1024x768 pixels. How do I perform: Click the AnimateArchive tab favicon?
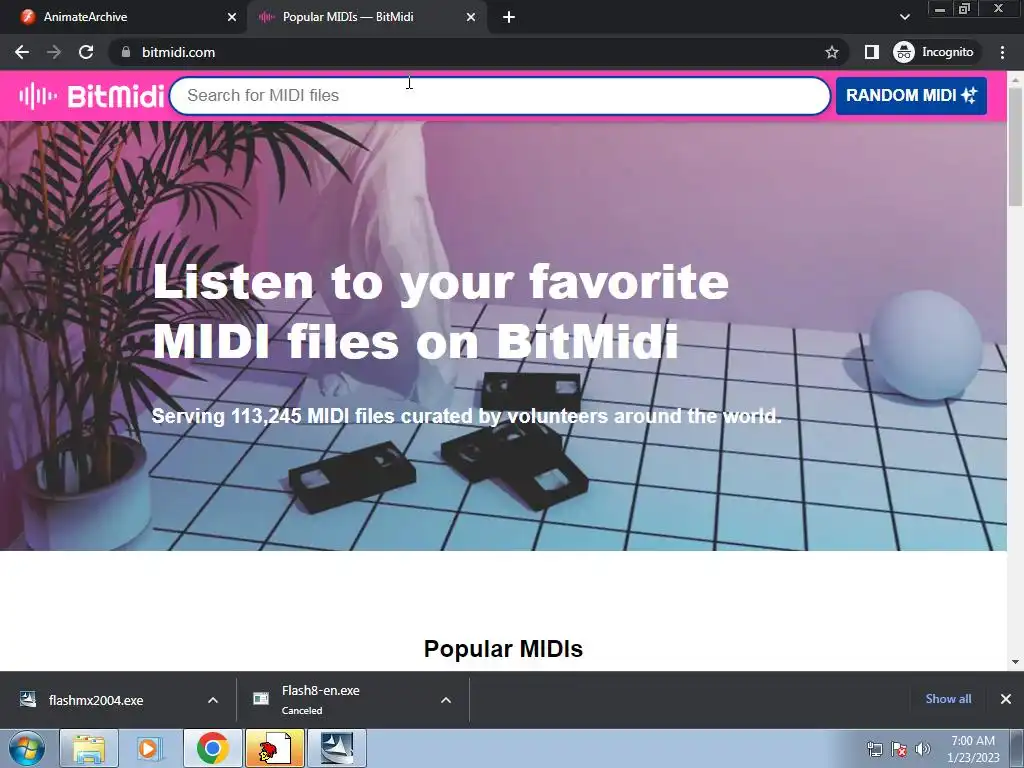click(x=27, y=17)
